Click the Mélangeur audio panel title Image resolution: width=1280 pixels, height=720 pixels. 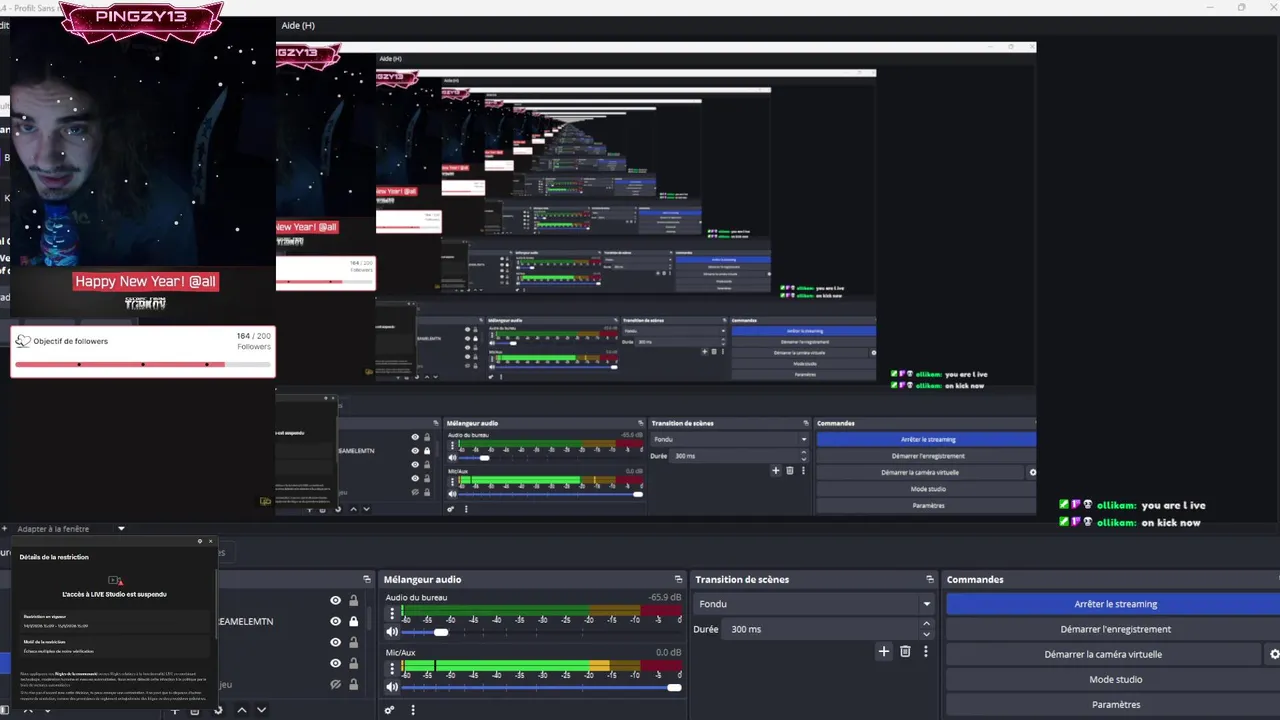[422, 579]
